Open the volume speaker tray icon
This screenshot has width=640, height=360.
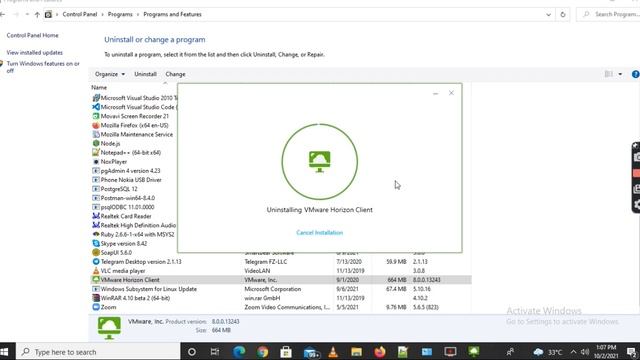(x=585, y=352)
